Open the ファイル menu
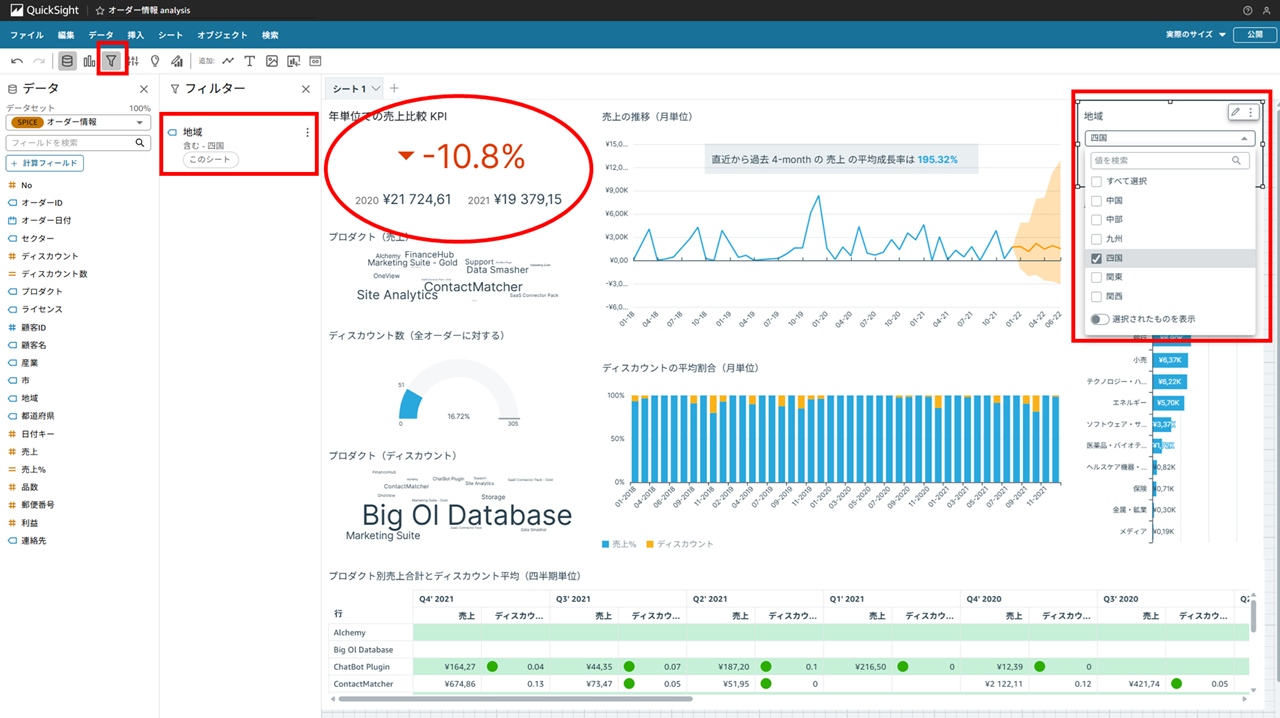The height and width of the screenshot is (718, 1280). pyautogui.click(x=27, y=35)
